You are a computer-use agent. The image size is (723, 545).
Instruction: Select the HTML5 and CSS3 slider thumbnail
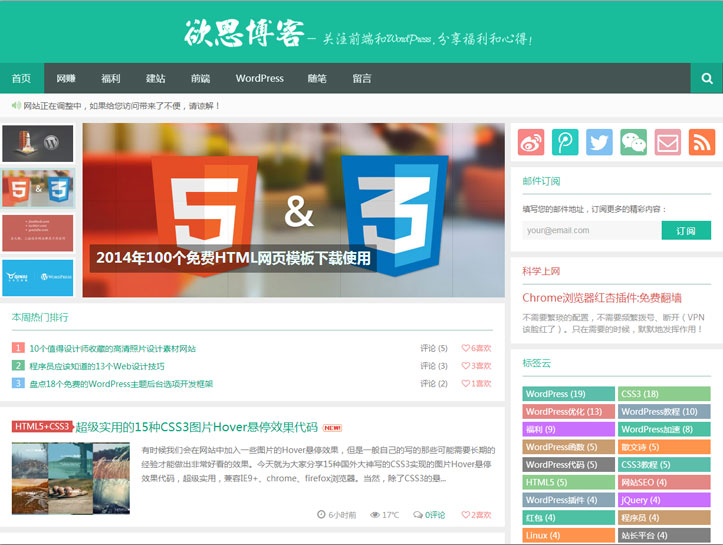pyautogui.click(x=37, y=188)
